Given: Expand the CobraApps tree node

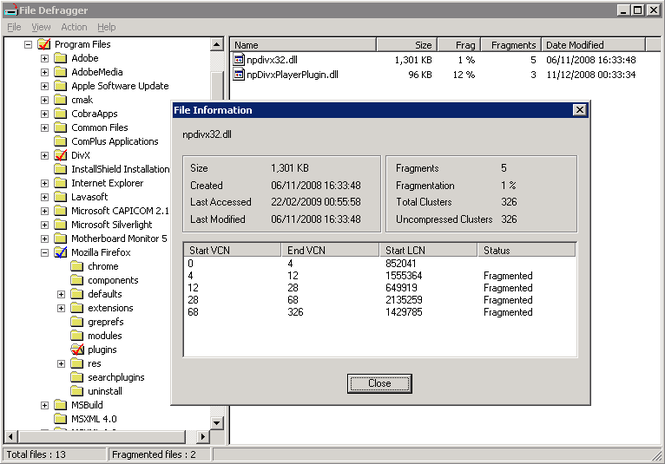Looking at the screenshot, I should coord(45,114).
